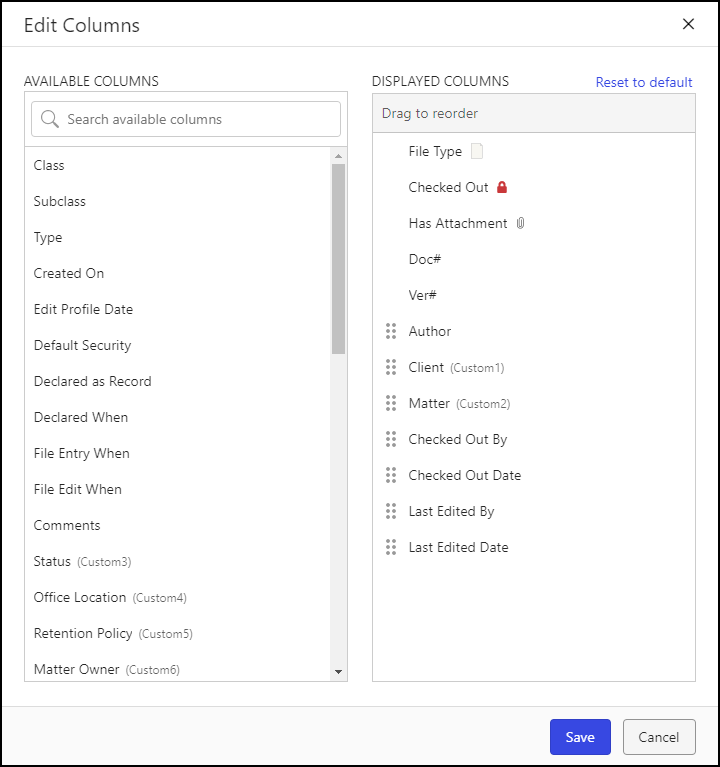Select the Retention Policy column option
Viewport: 720px width, 767px height.
pyautogui.click(x=83, y=633)
